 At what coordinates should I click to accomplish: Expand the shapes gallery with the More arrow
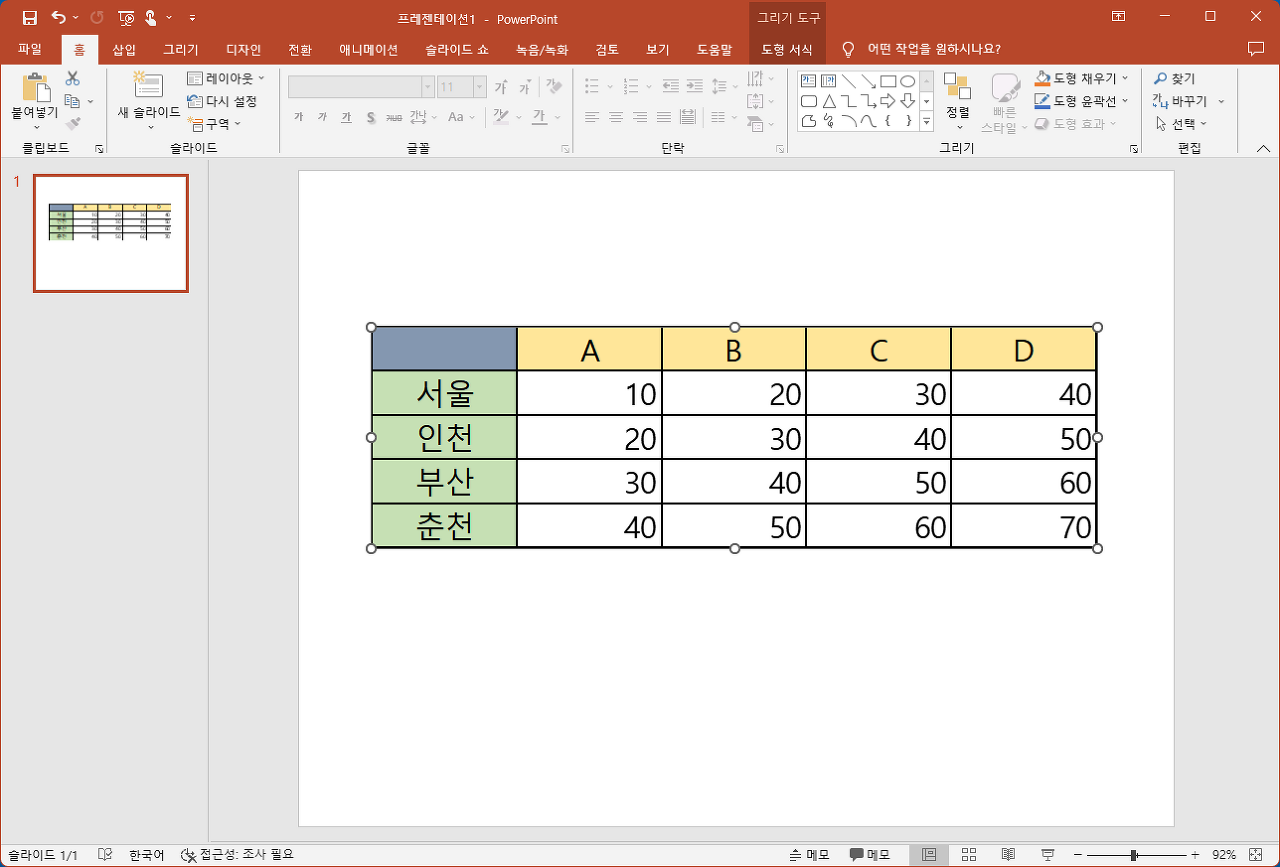(926, 121)
